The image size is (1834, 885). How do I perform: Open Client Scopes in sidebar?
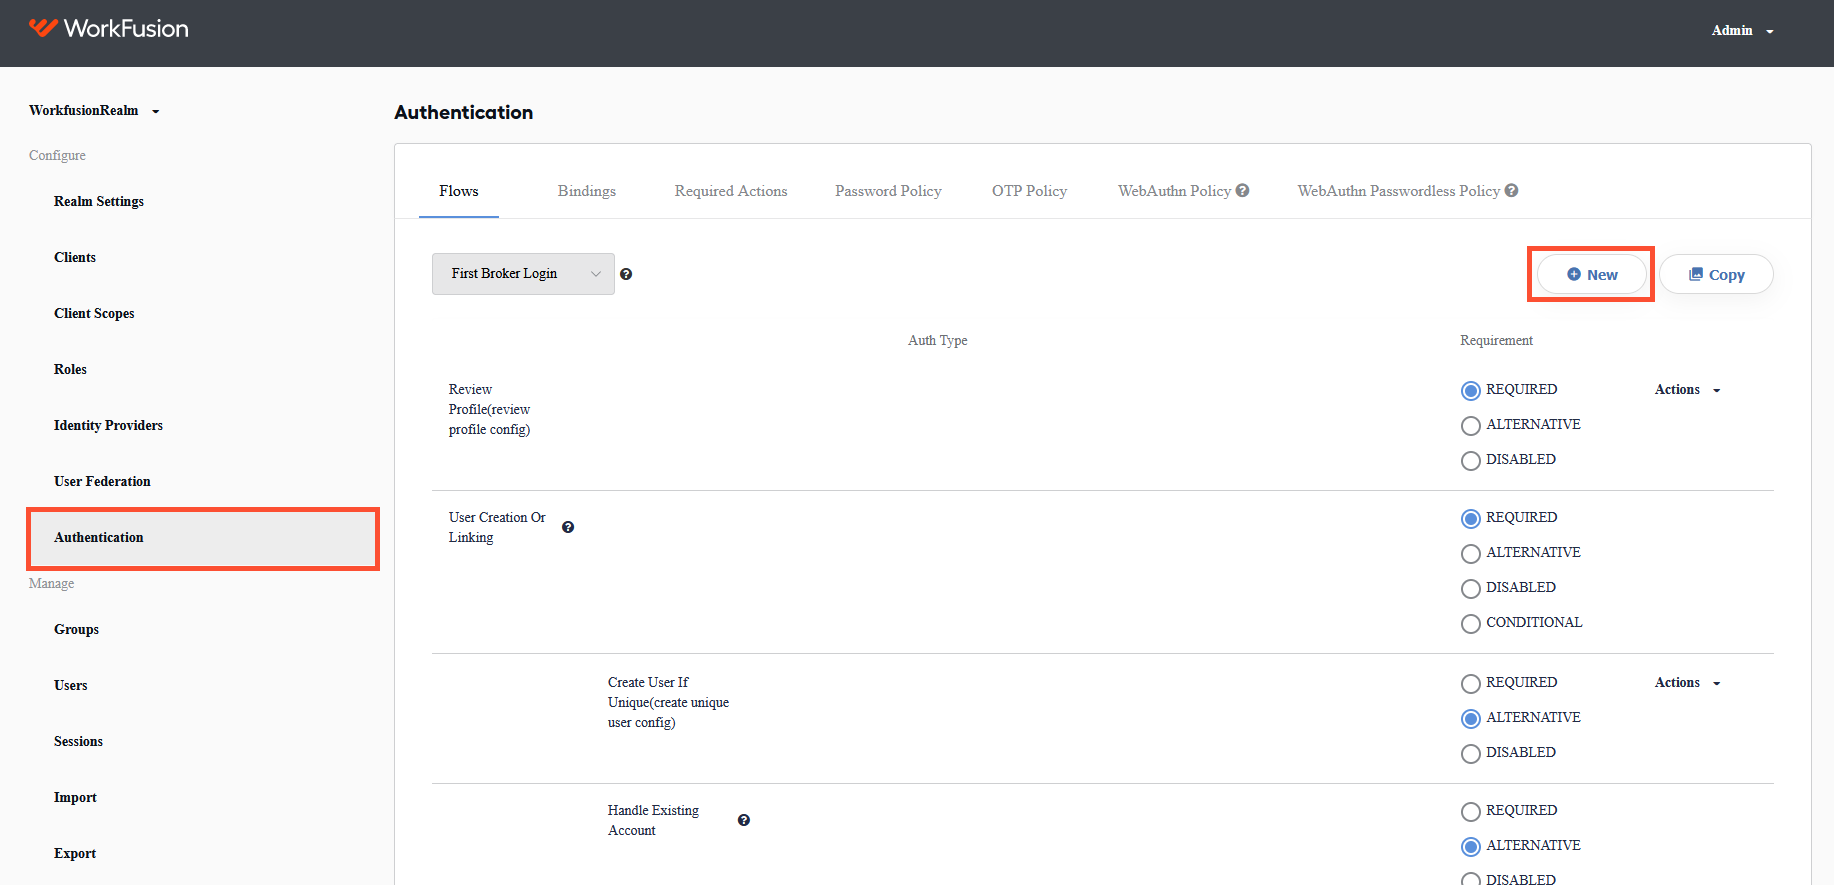click(x=94, y=313)
